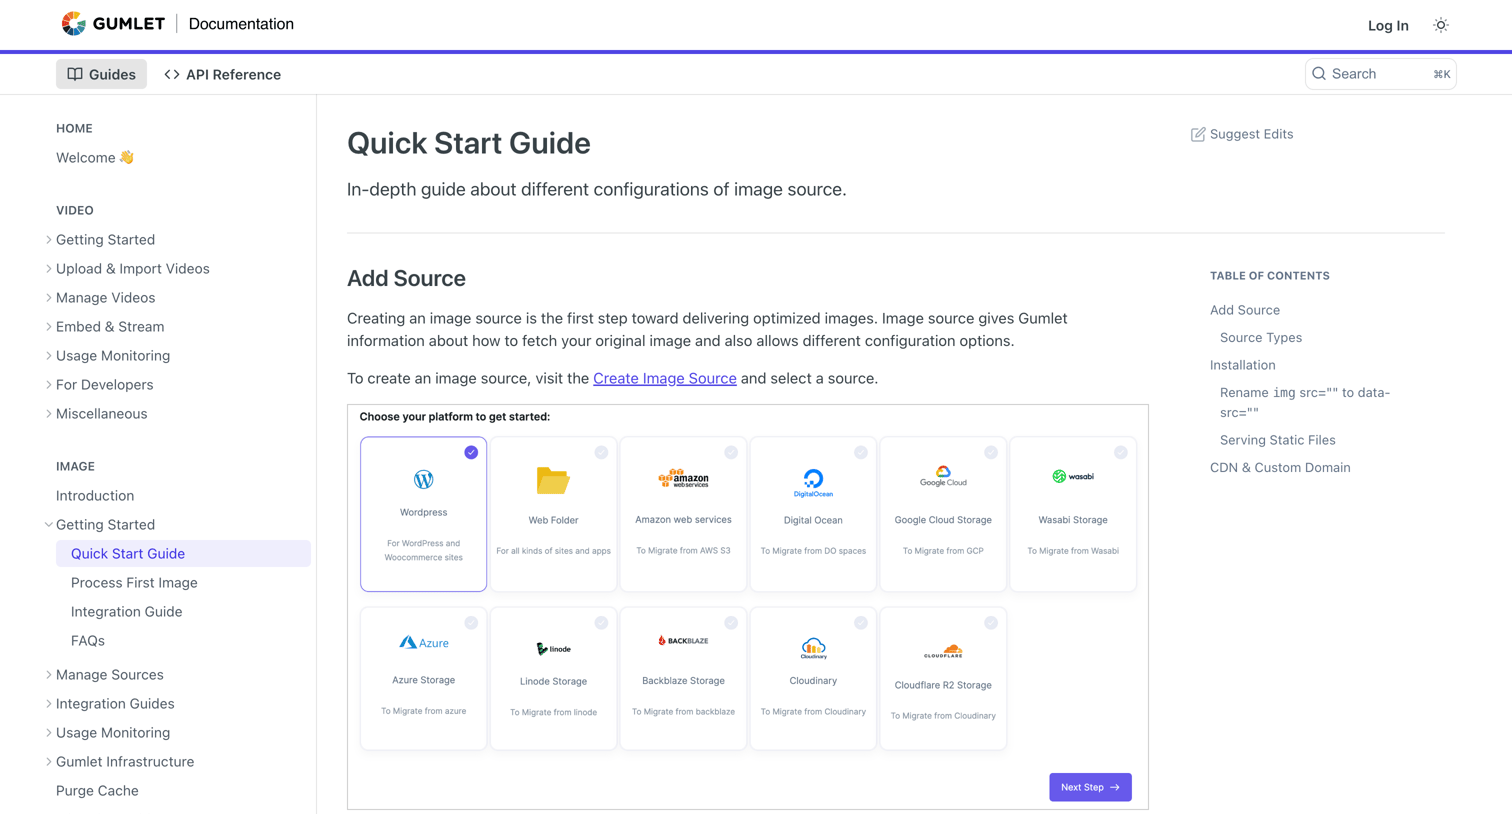Click the Log In link
The height and width of the screenshot is (814, 1512).
(1388, 25)
